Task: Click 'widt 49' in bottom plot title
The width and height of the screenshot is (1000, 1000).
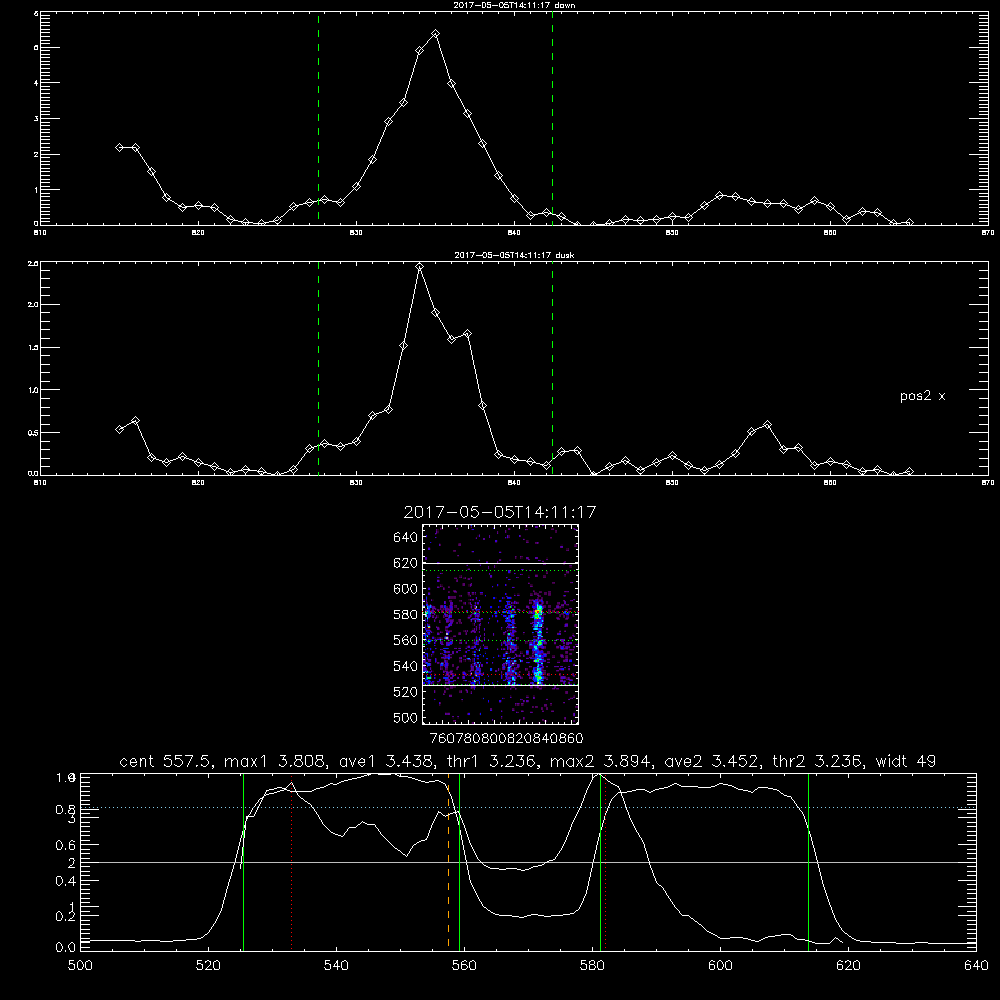Action: click(906, 761)
